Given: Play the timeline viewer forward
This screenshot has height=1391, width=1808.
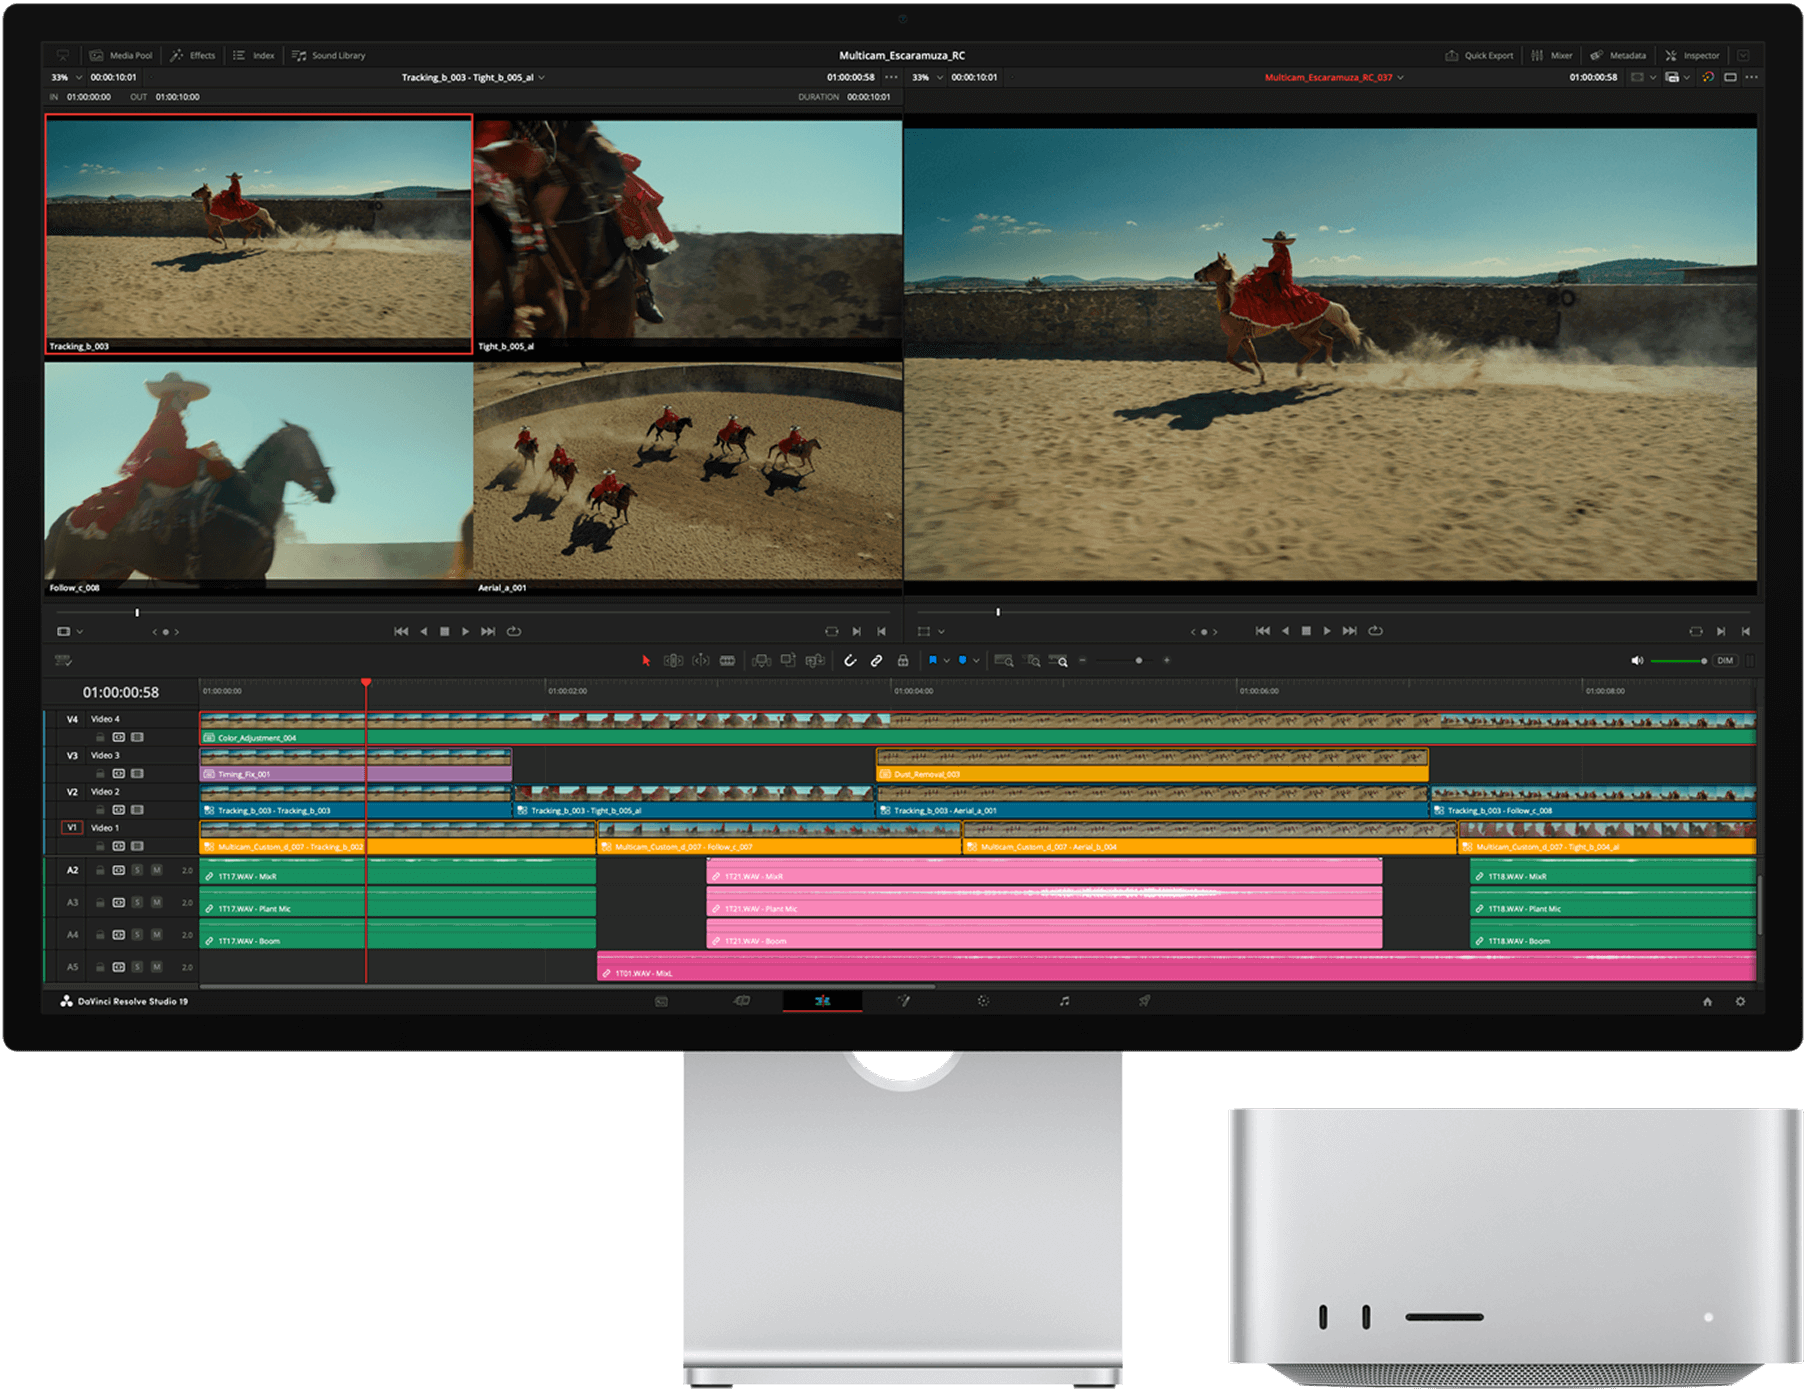Looking at the screenshot, I should [x=1327, y=631].
